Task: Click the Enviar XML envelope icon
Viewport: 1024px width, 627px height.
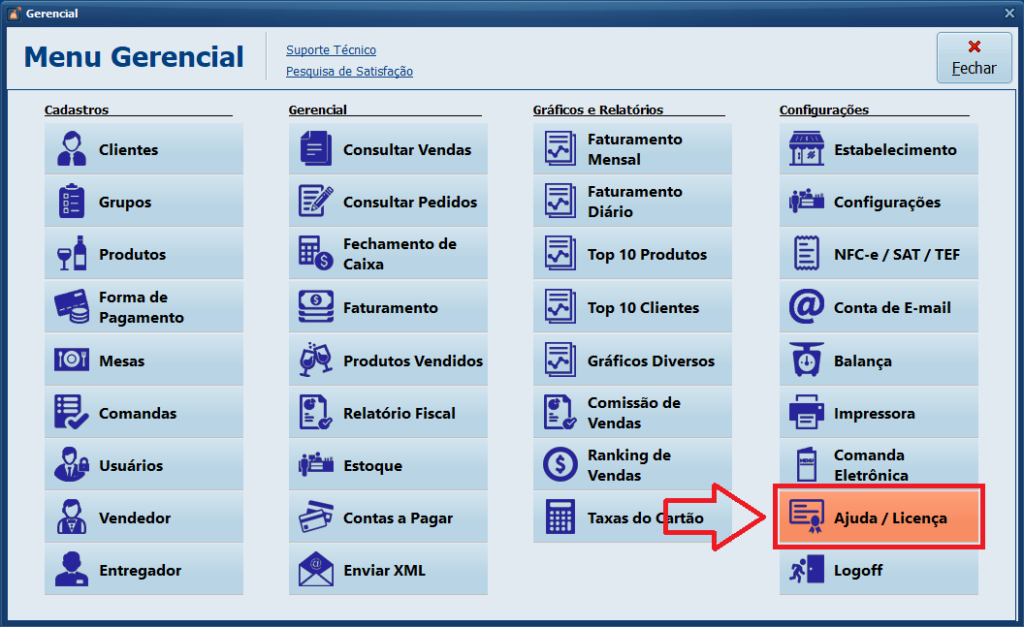Action: pos(316,570)
